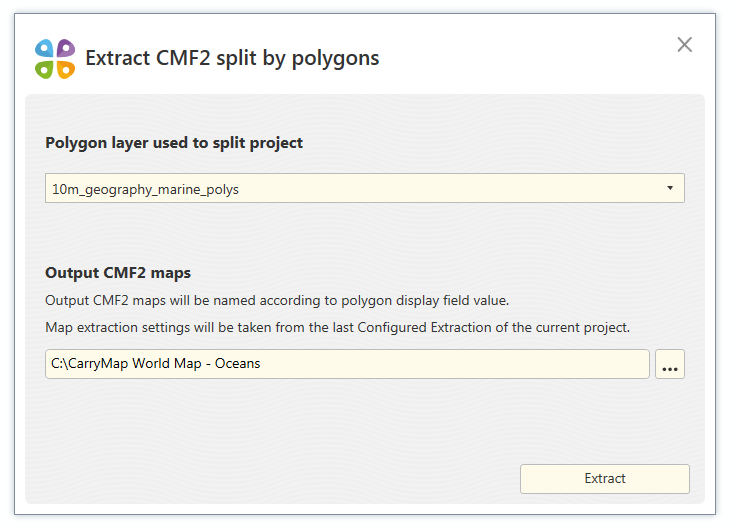This screenshot has width=733, height=530.
Task: Click white header space between title and close
Action: [524, 58]
